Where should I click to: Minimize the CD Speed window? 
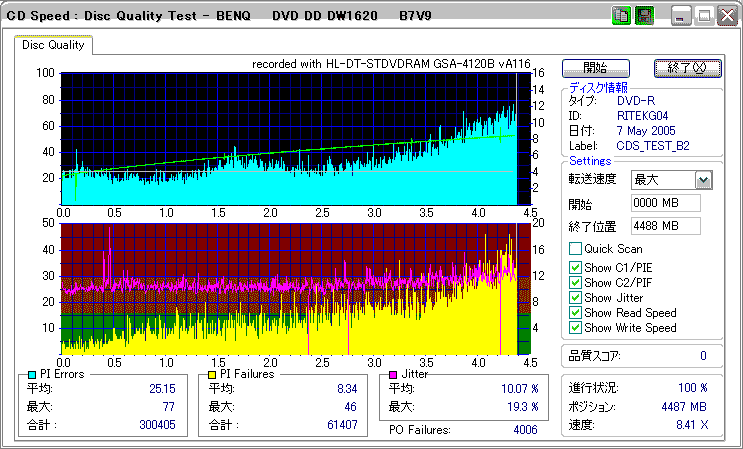point(681,16)
